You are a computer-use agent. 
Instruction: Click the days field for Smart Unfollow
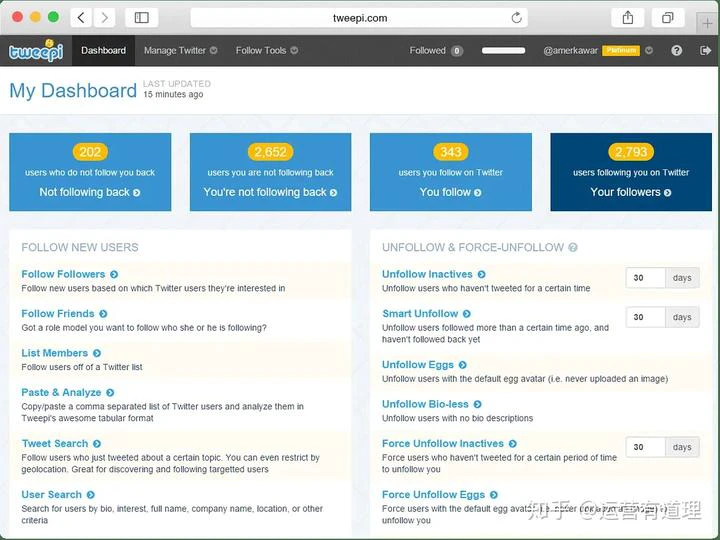point(645,317)
